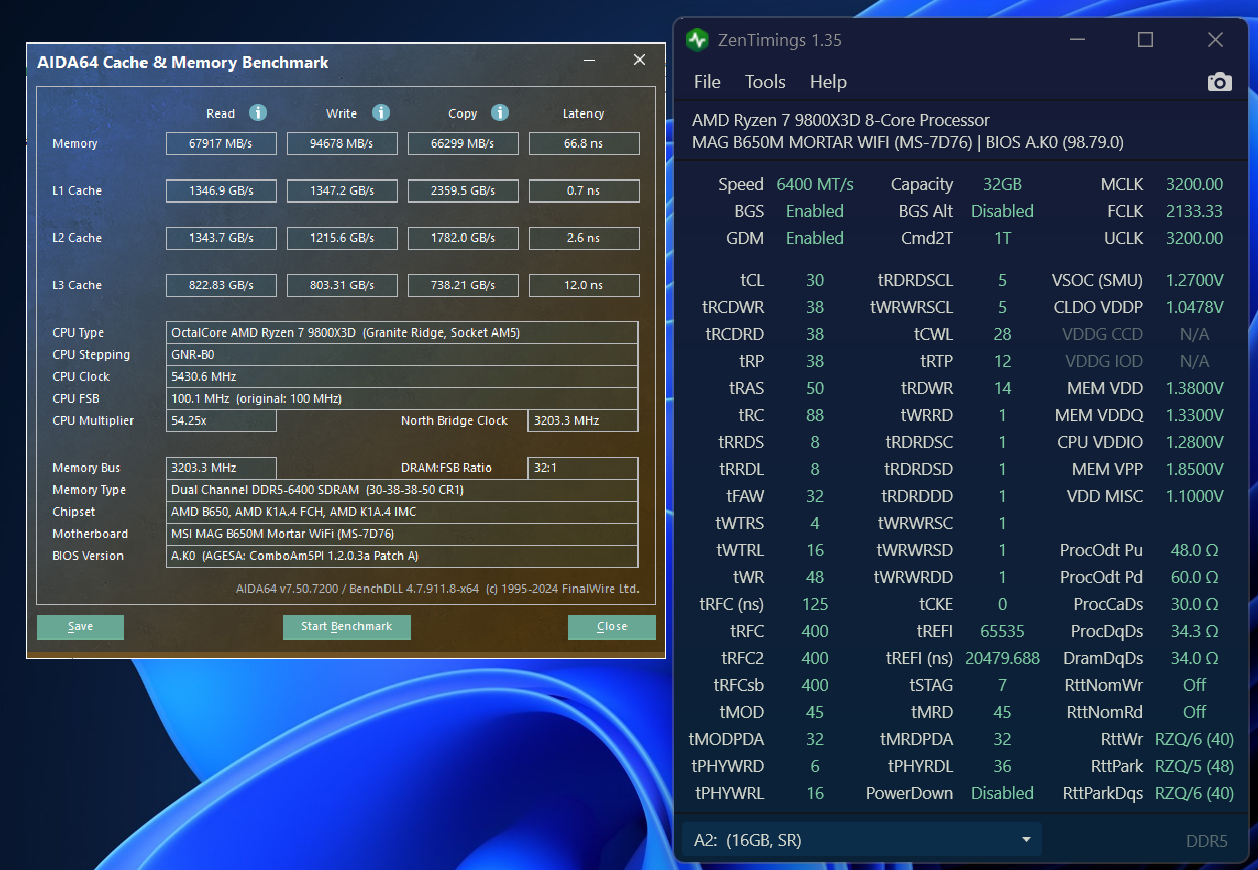Click the Memory Copy 66299 MB/s field

[463, 144]
